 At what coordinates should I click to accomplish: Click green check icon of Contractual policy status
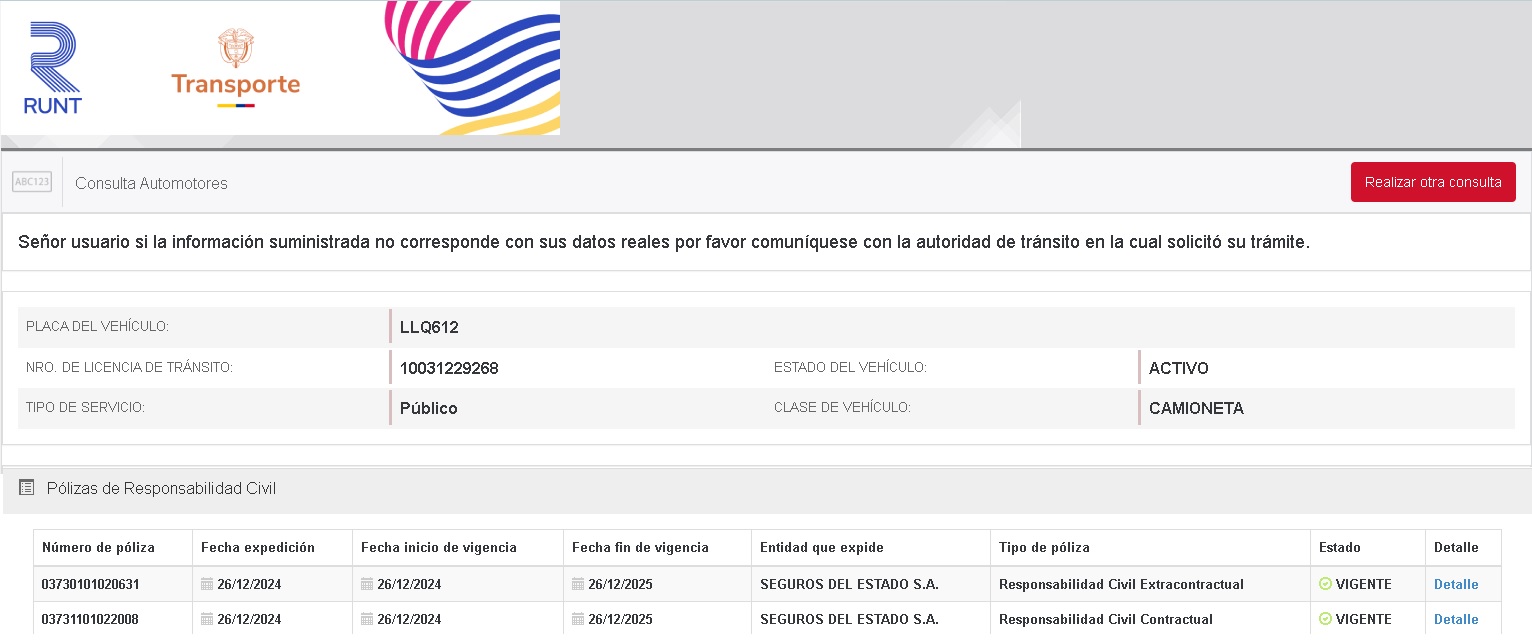click(1325, 619)
